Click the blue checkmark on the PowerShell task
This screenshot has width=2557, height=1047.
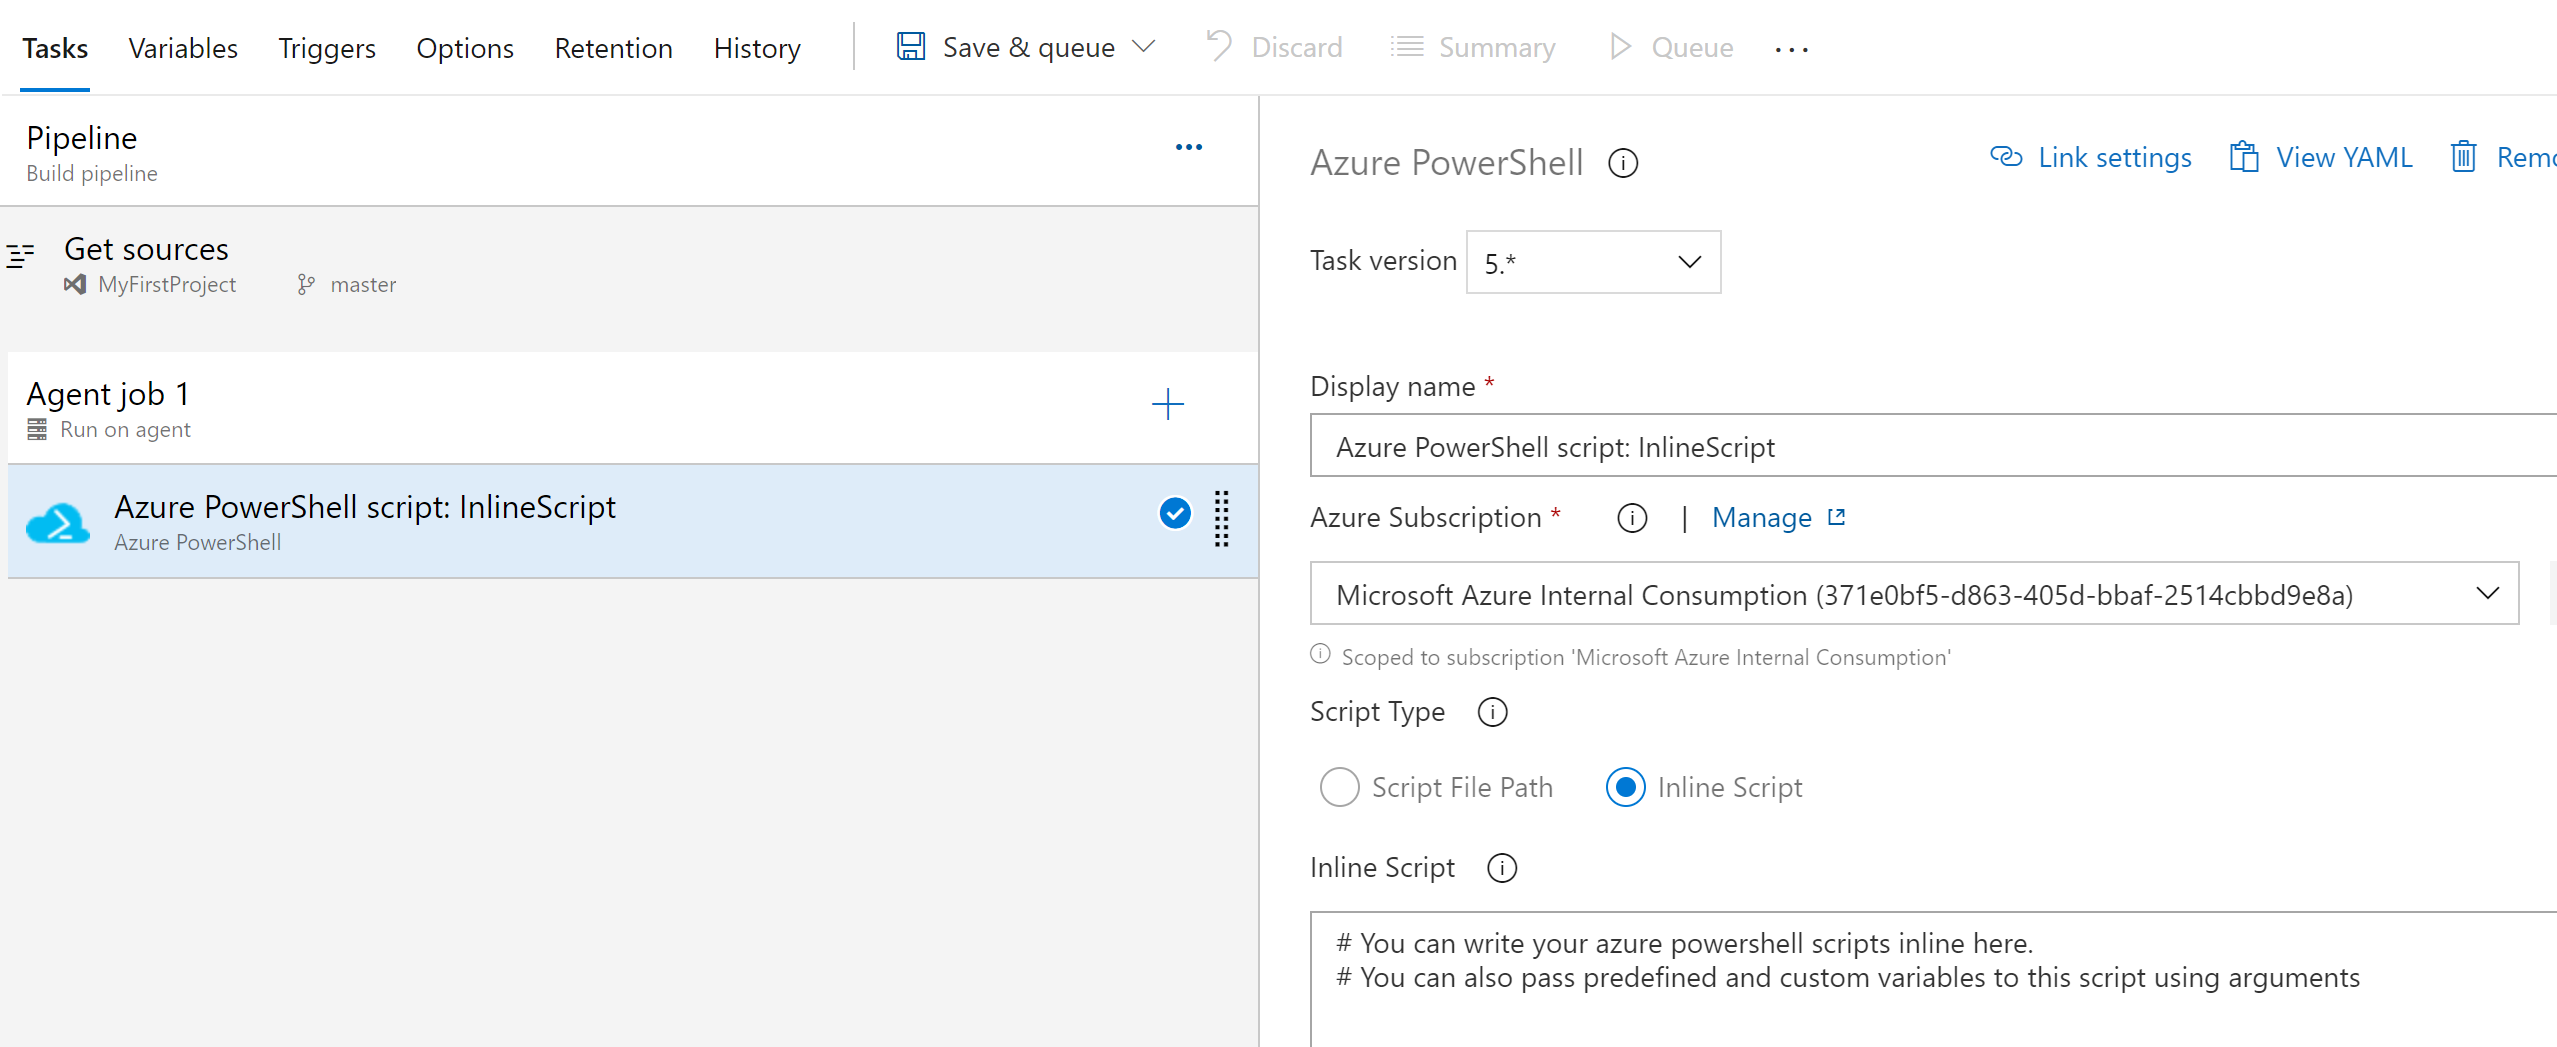[x=1175, y=513]
